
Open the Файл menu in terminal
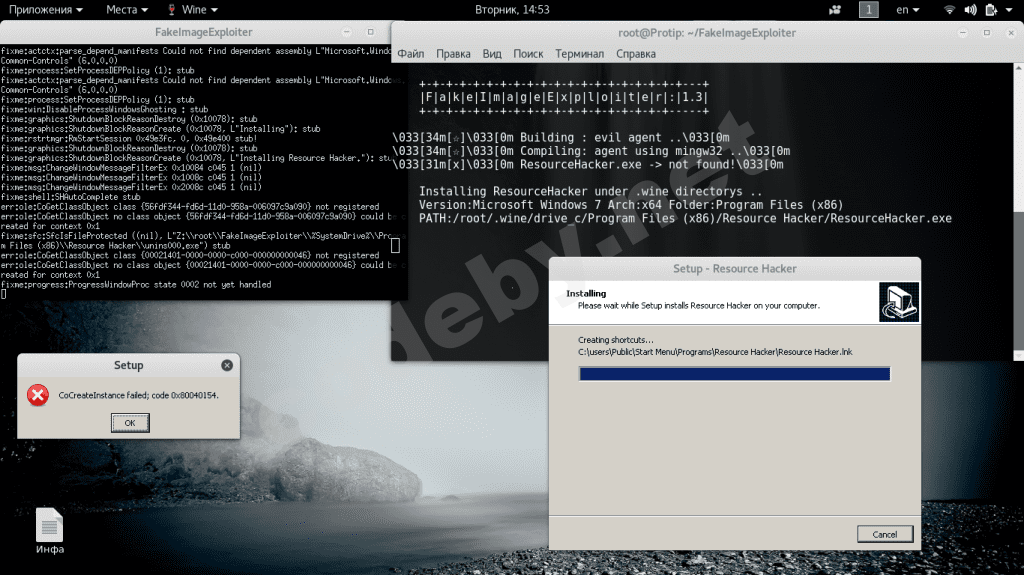pyautogui.click(x=410, y=53)
